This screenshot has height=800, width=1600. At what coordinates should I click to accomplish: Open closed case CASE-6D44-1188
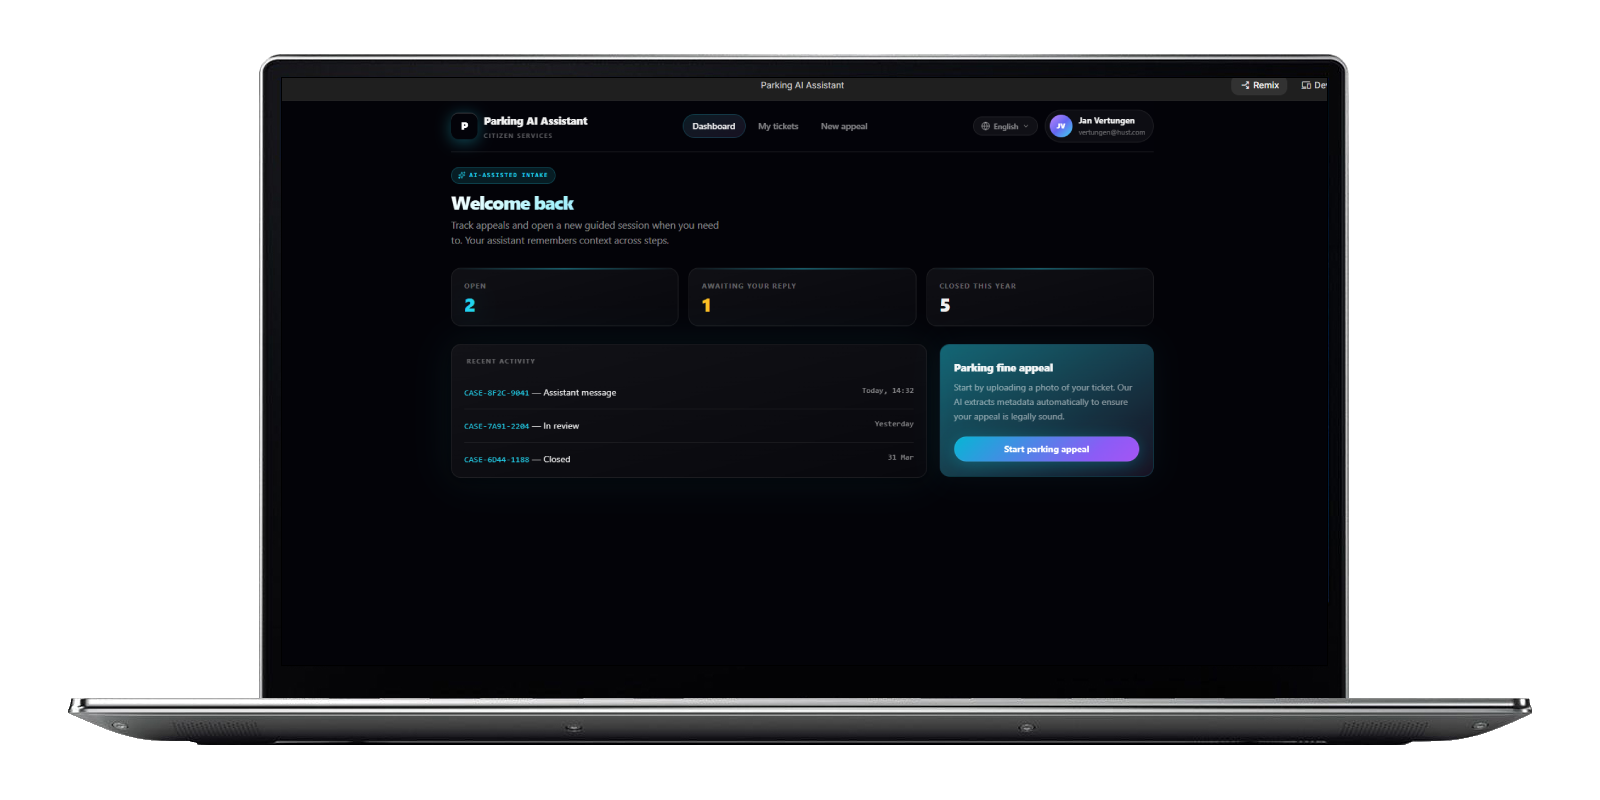[x=496, y=460]
